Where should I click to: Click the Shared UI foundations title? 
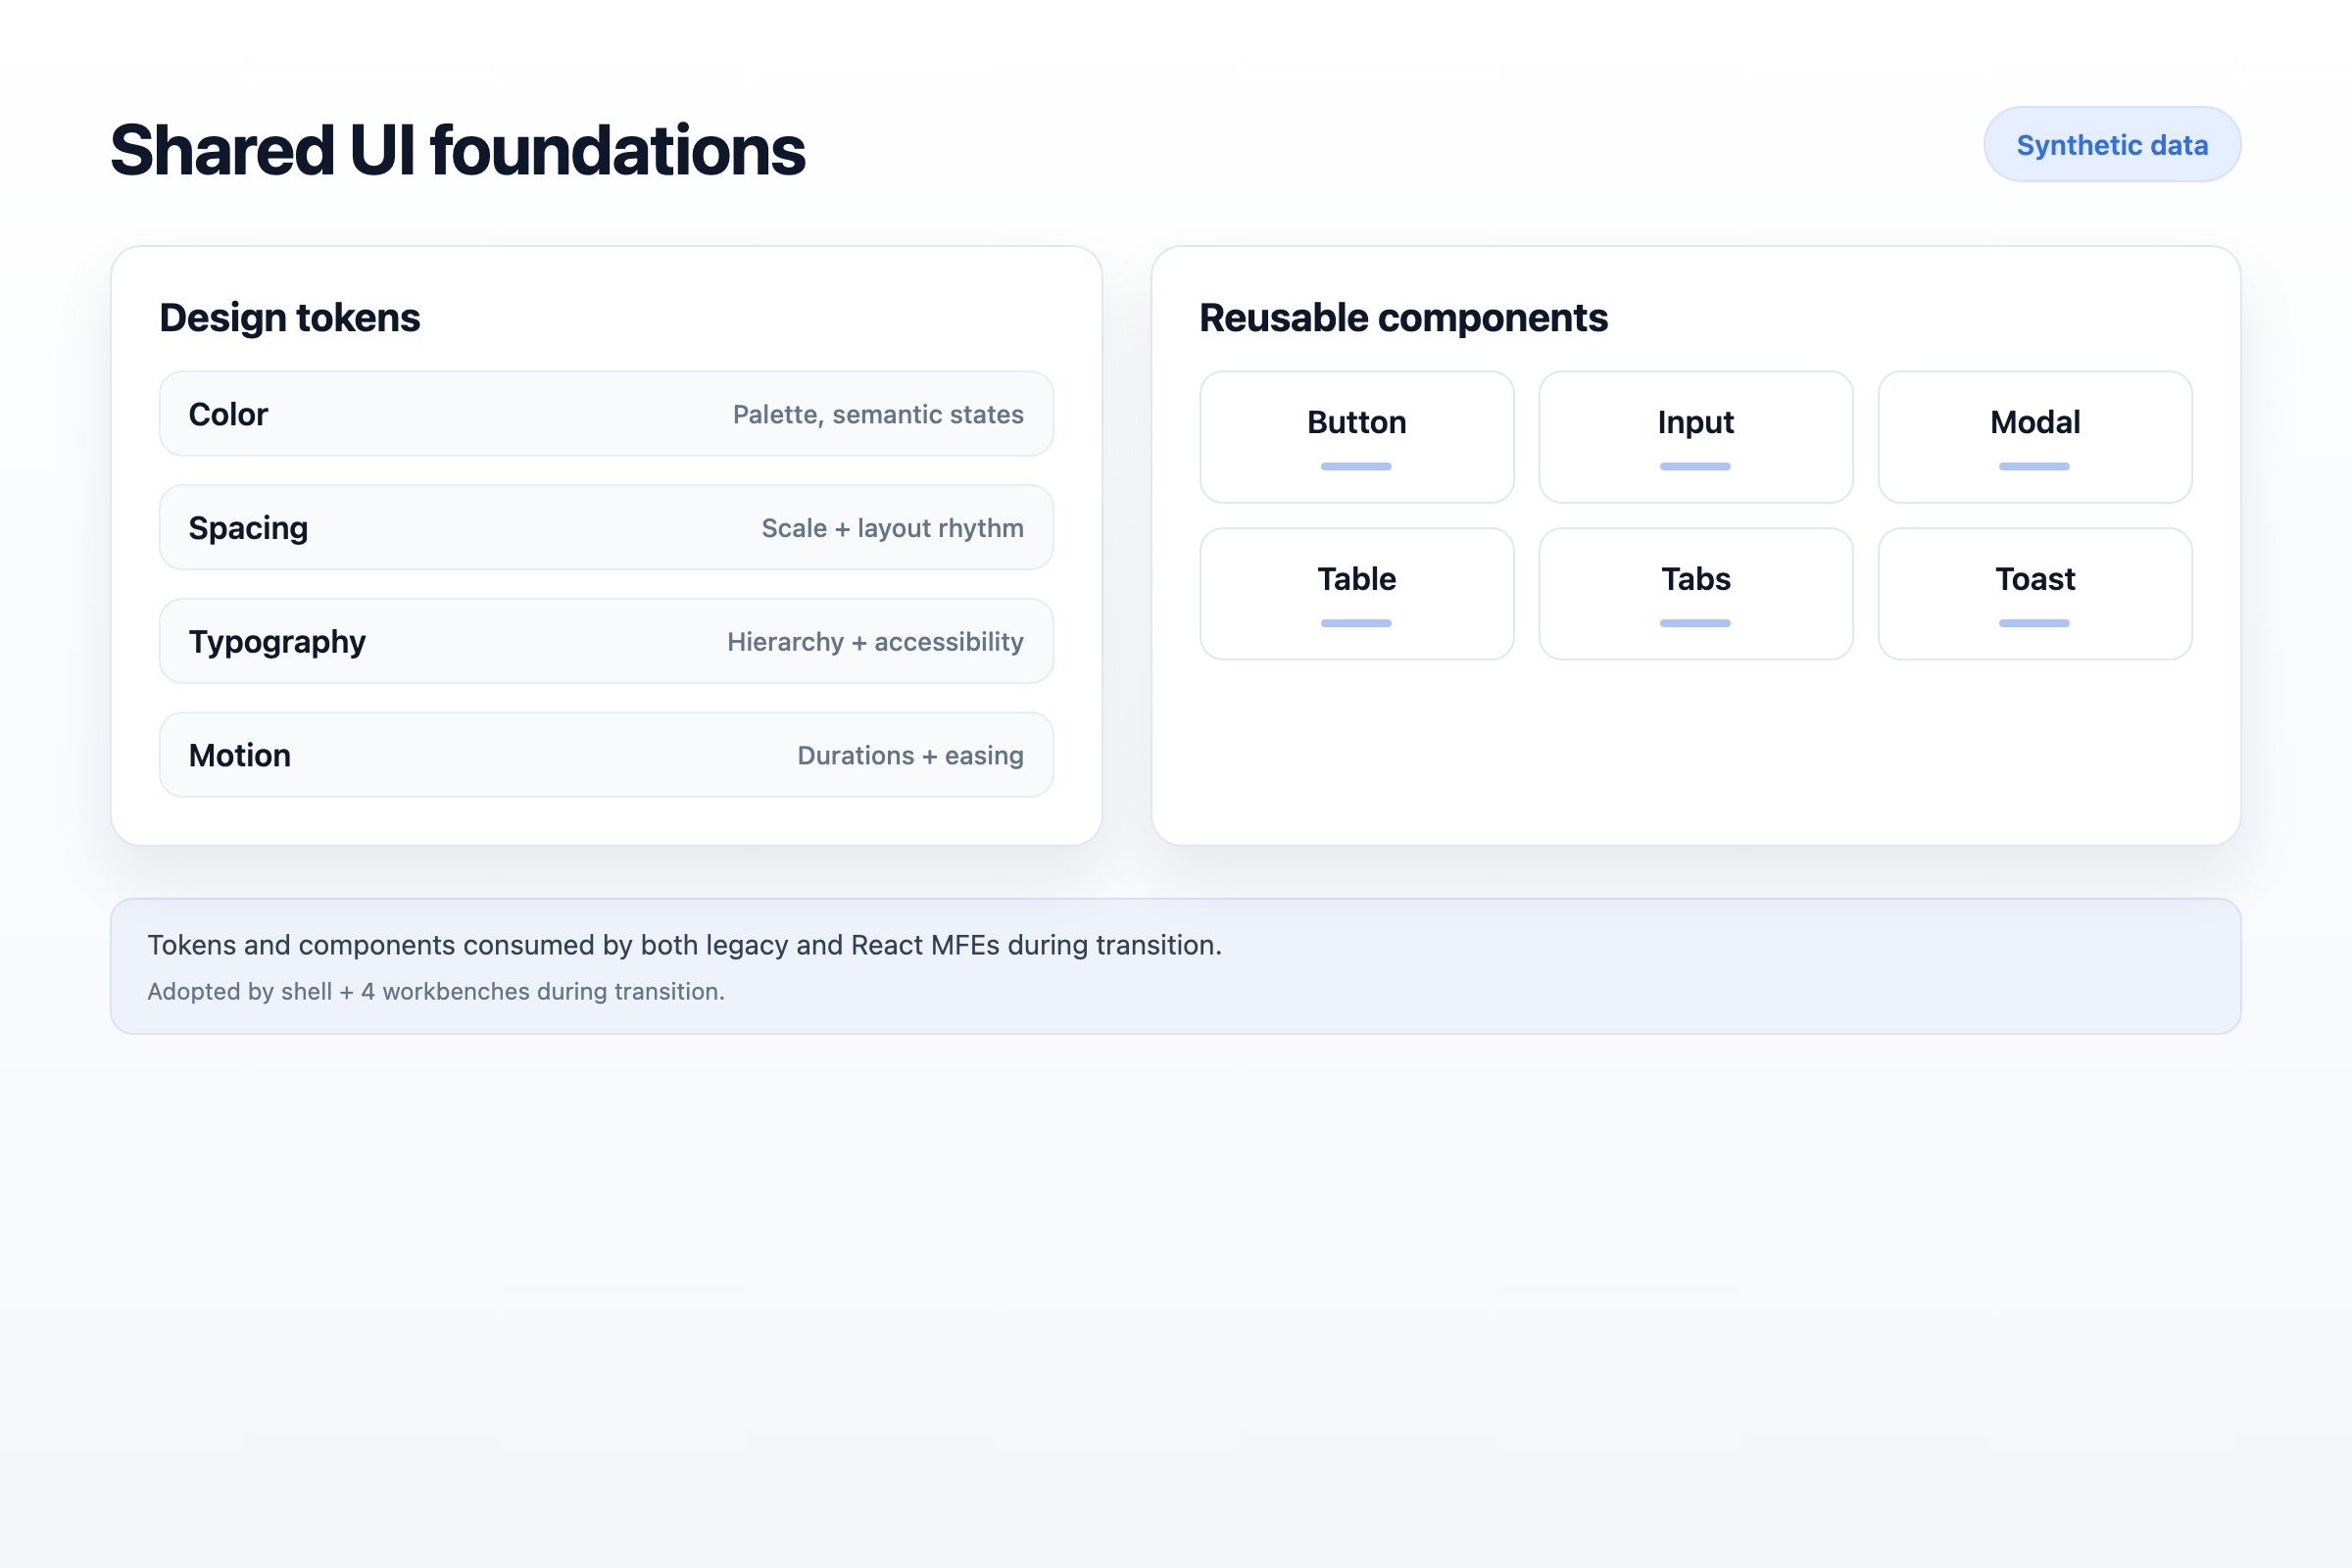pos(457,151)
